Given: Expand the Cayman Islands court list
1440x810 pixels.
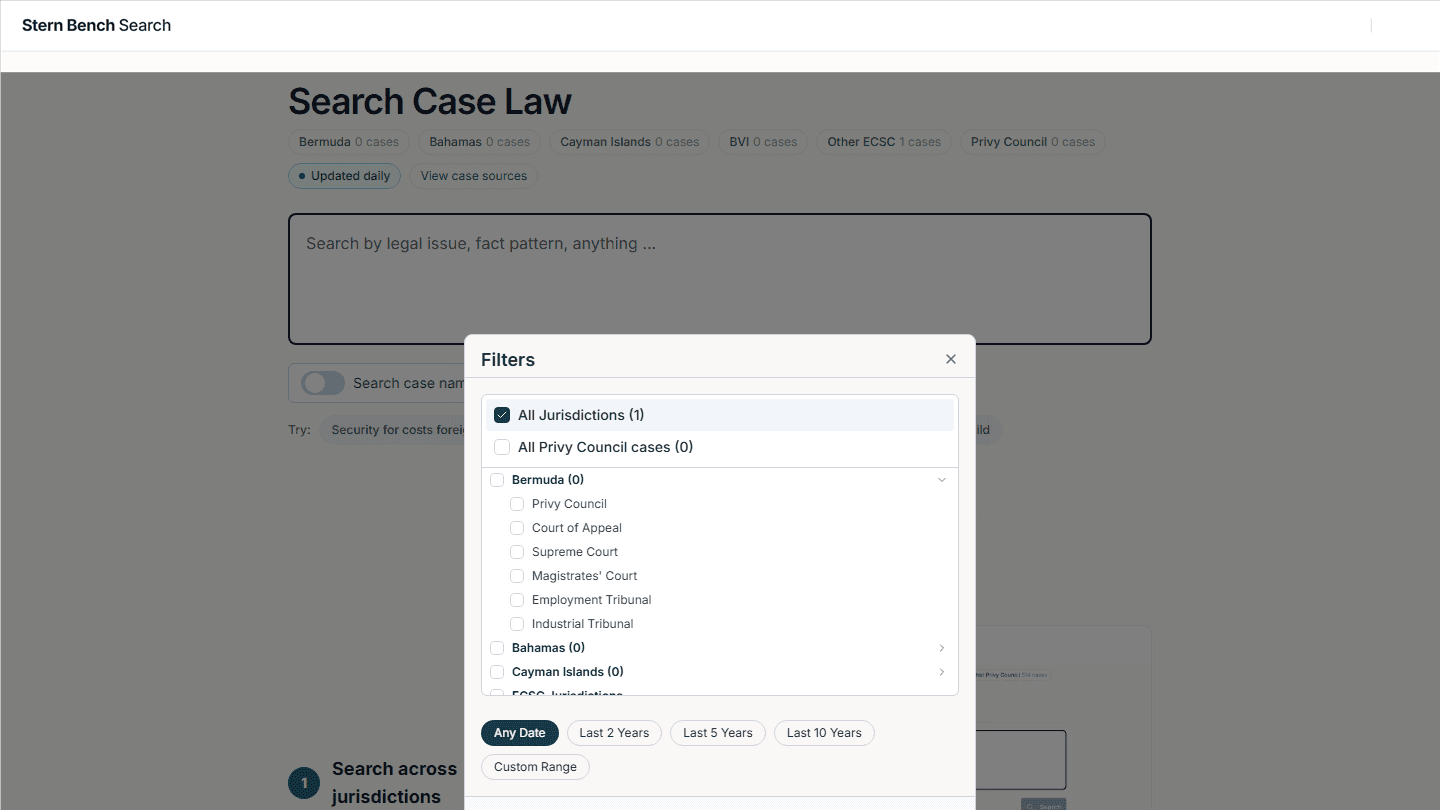Looking at the screenshot, I should click(x=940, y=672).
